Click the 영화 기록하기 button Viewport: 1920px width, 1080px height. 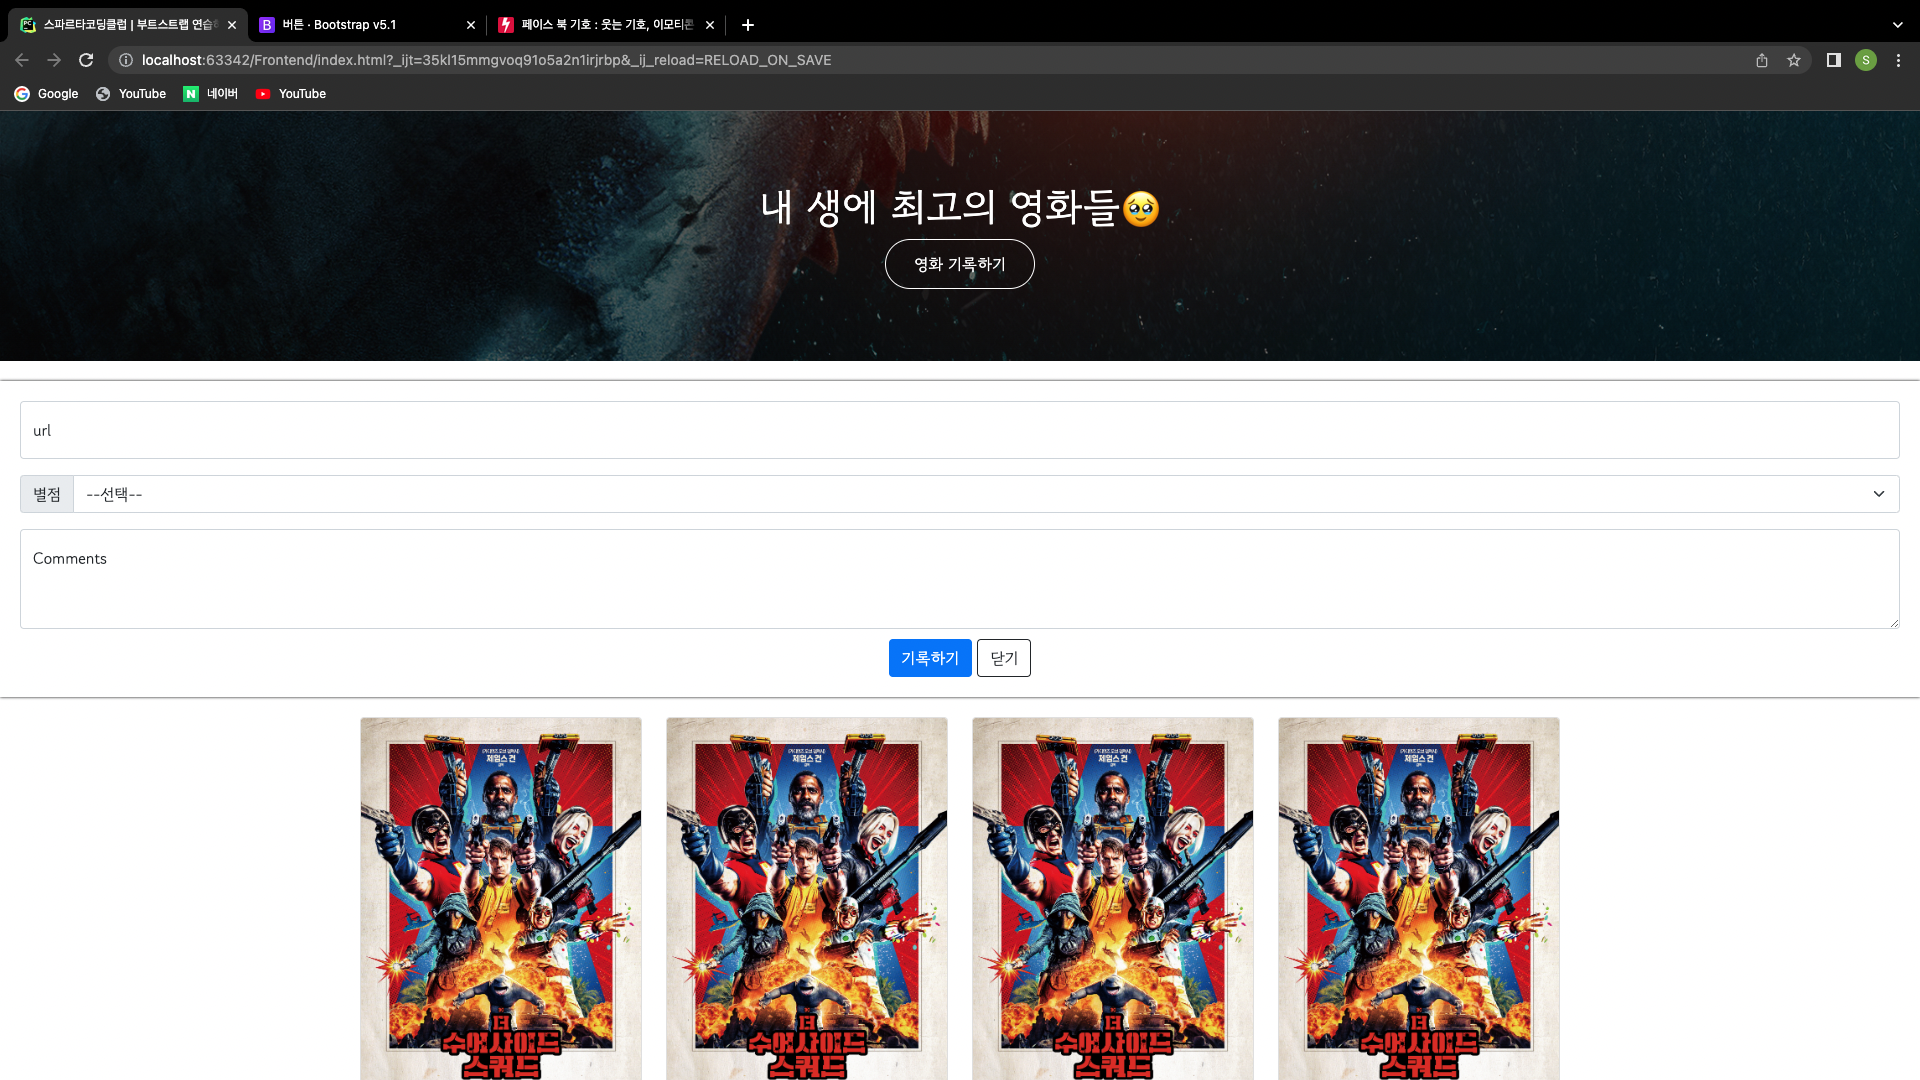(960, 264)
